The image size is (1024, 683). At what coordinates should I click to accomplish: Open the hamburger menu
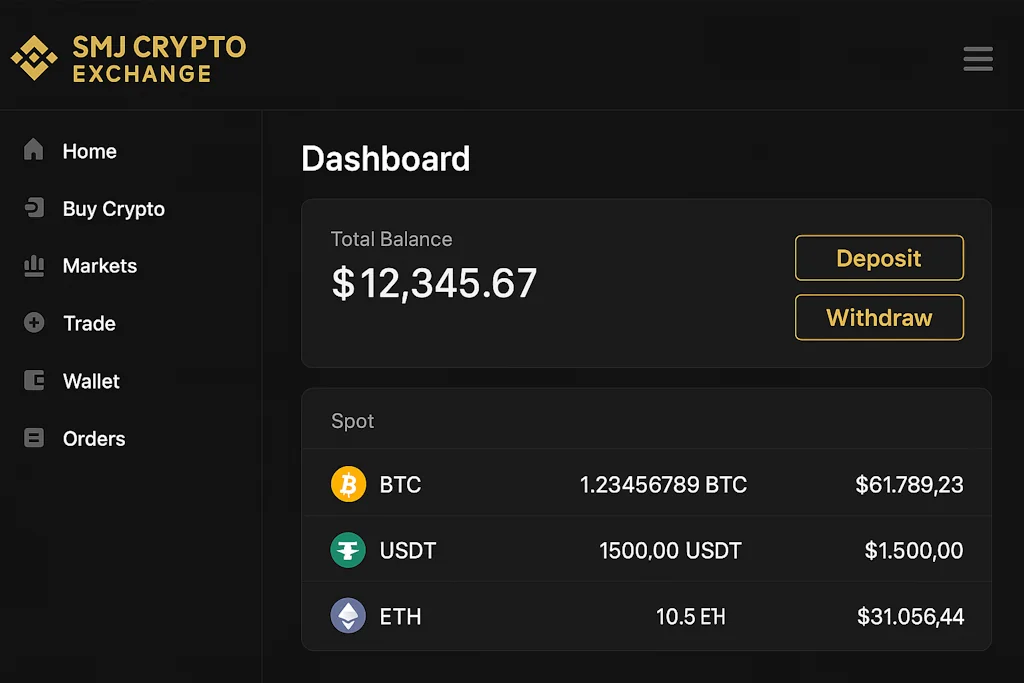[x=977, y=59]
